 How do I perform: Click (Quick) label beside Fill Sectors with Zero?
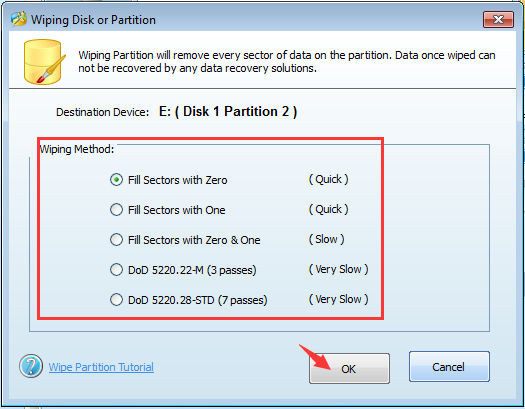(328, 179)
